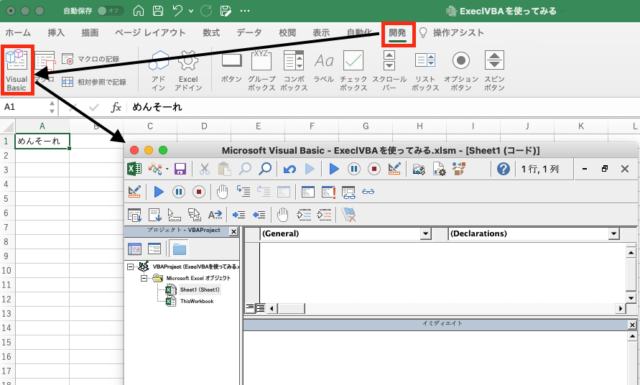Open the Properties window icon with gear

(439, 169)
